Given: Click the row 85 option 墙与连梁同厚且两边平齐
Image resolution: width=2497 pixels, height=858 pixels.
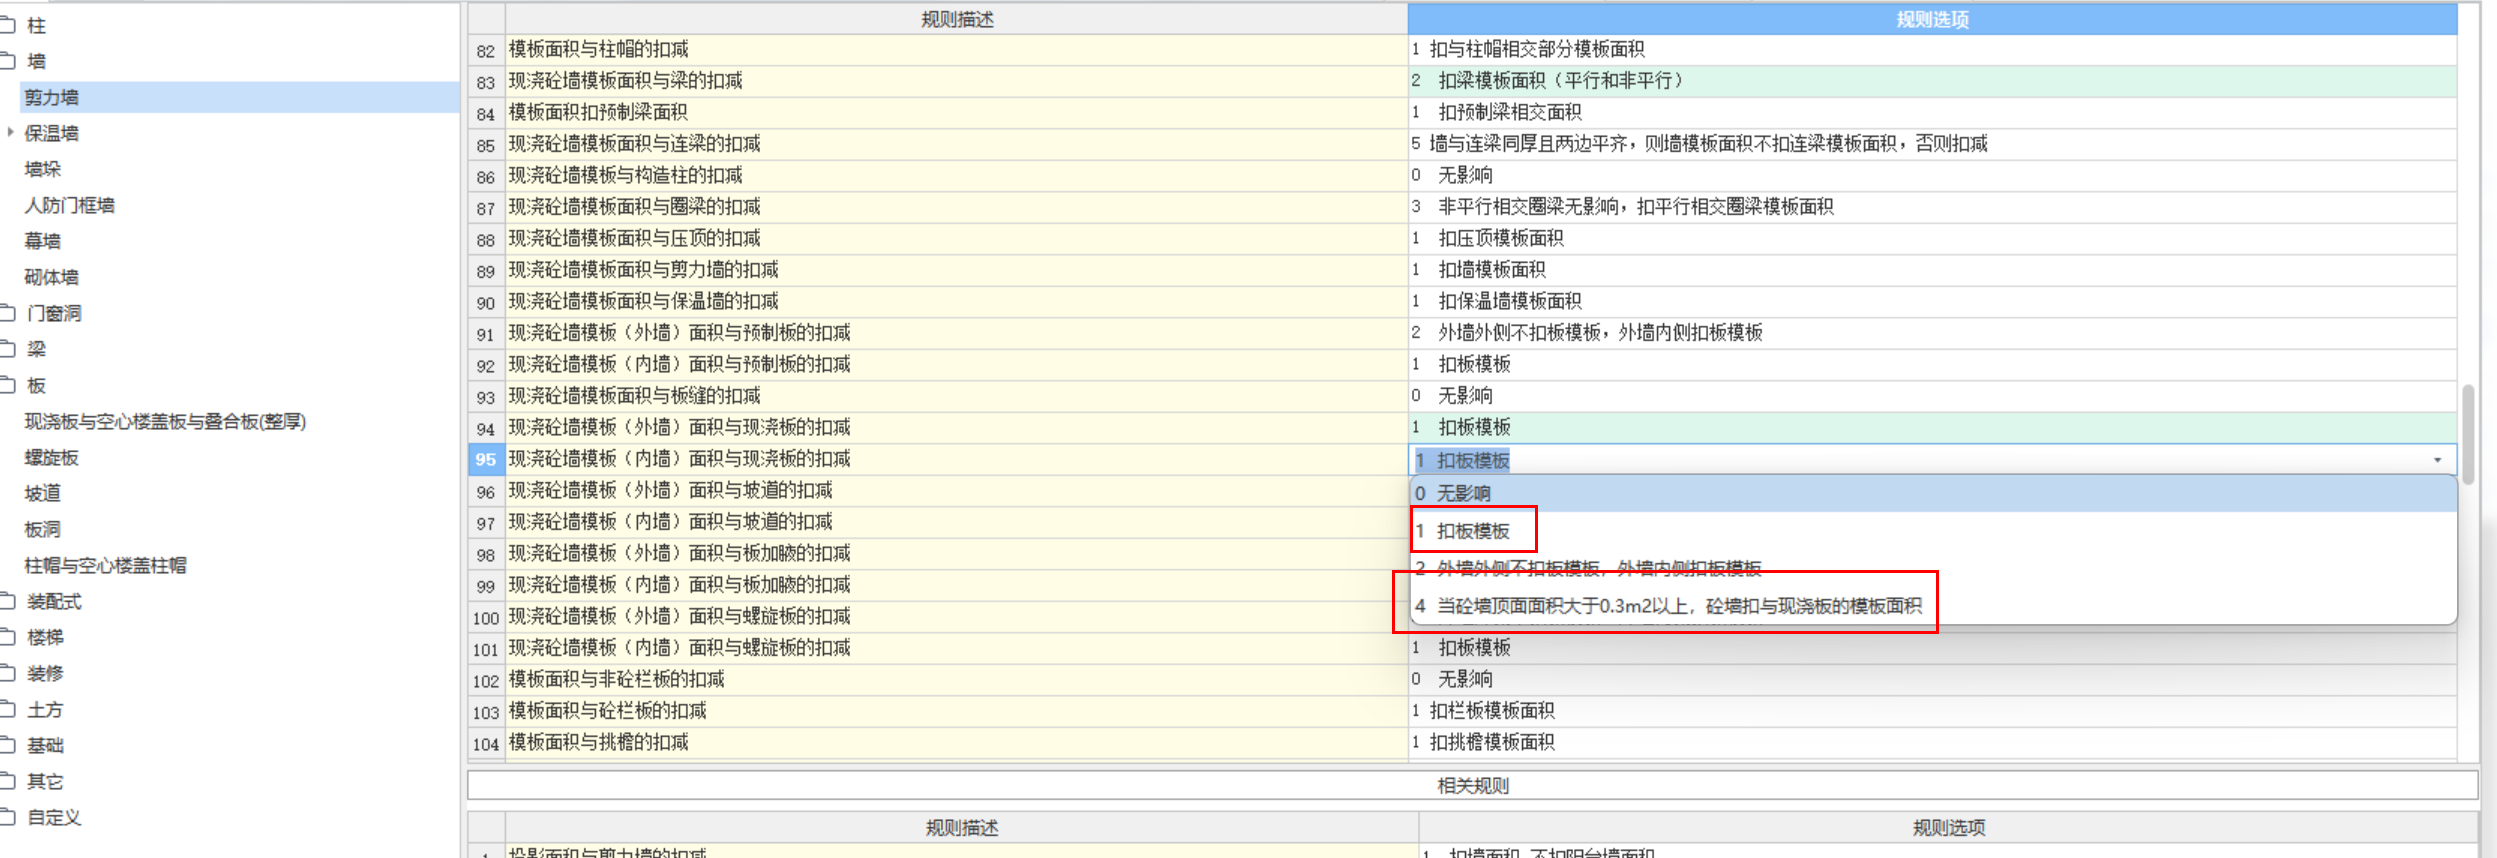Looking at the screenshot, I should pyautogui.click(x=1932, y=144).
